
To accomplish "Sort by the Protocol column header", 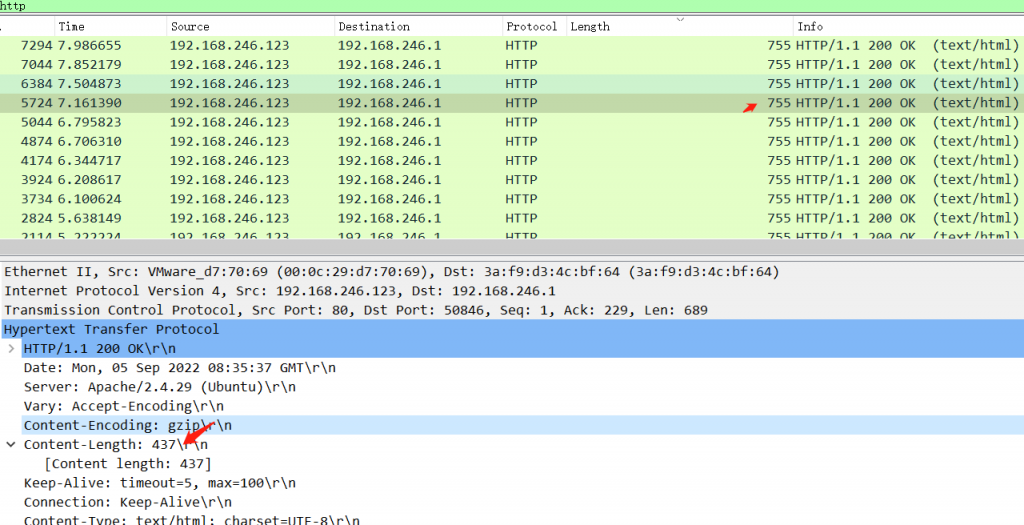I will click(x=534, y=27).
